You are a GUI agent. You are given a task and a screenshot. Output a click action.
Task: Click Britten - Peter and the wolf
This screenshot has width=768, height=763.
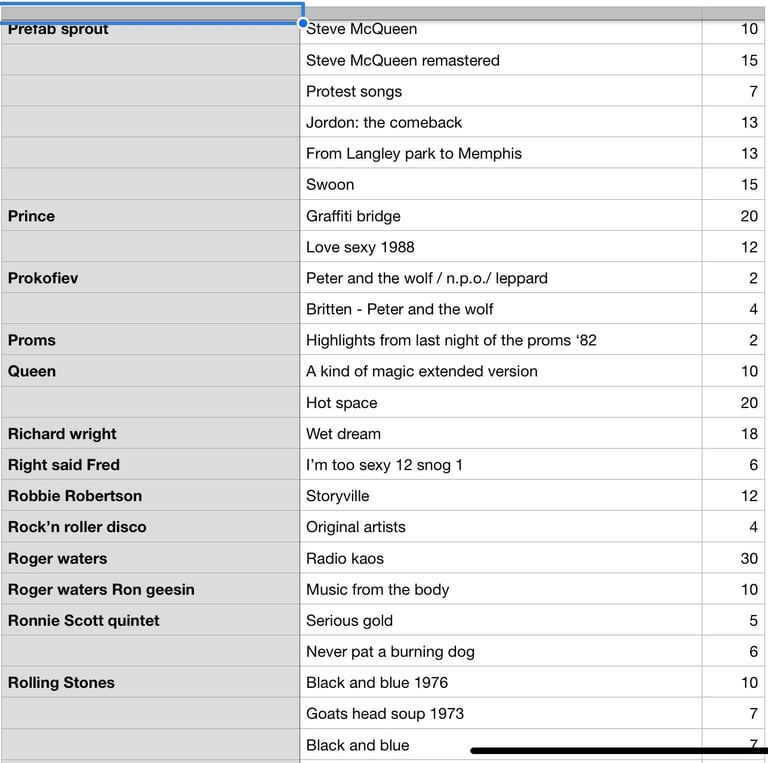coord(501,309)
